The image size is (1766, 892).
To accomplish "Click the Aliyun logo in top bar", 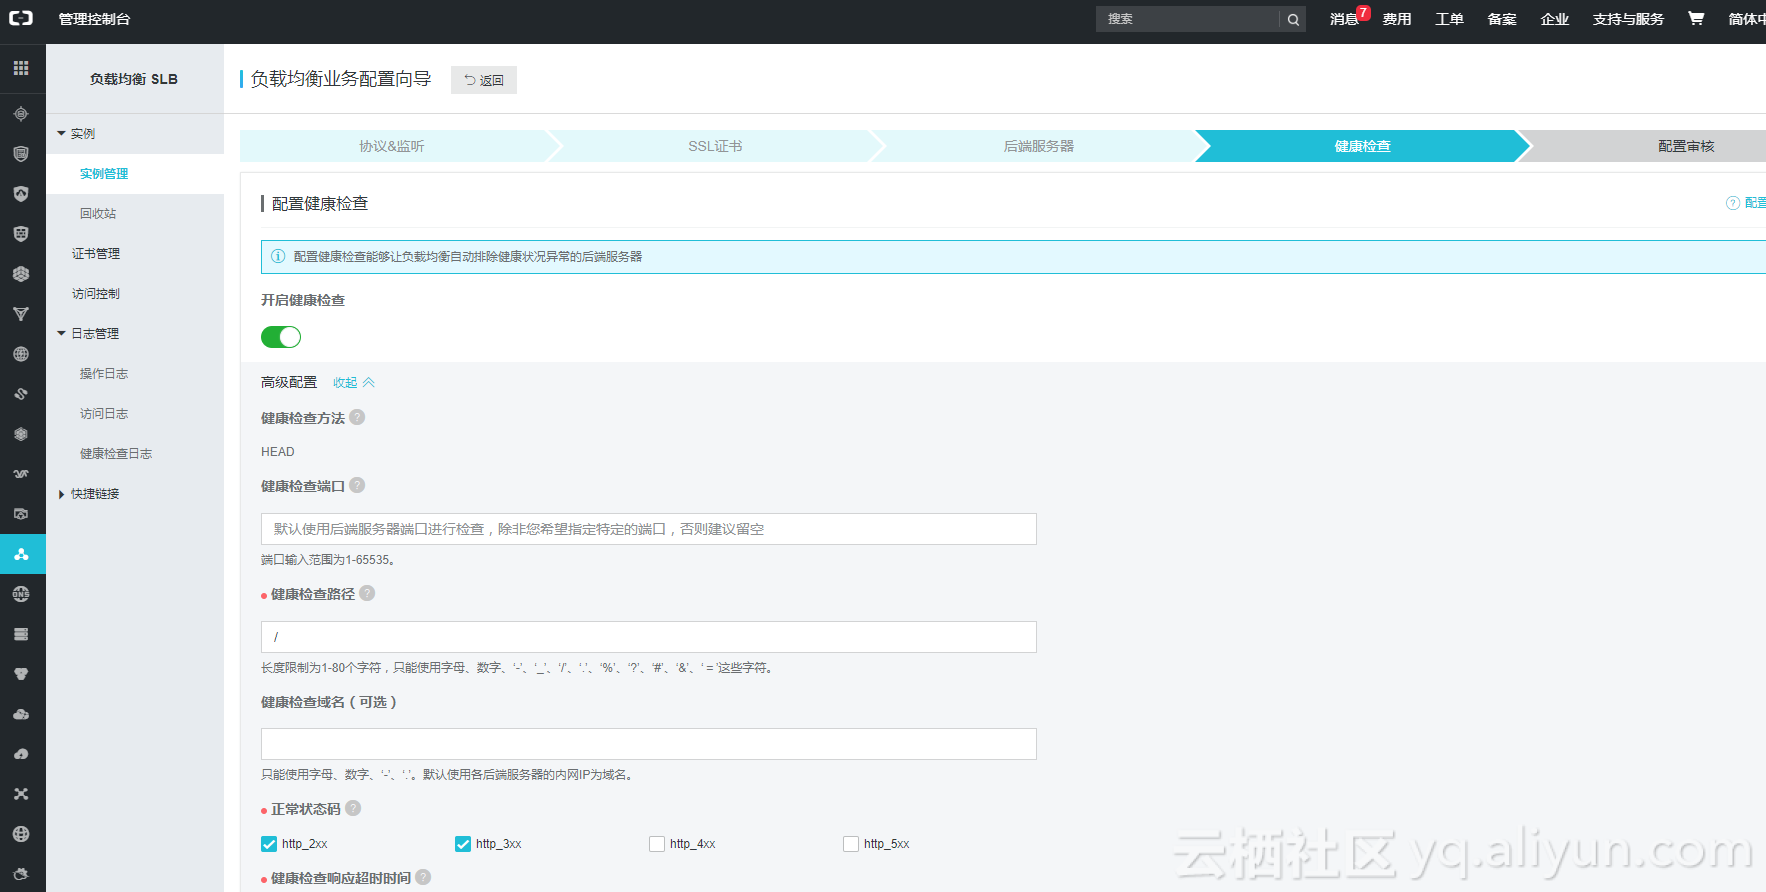I will click(x=21, y=18).
